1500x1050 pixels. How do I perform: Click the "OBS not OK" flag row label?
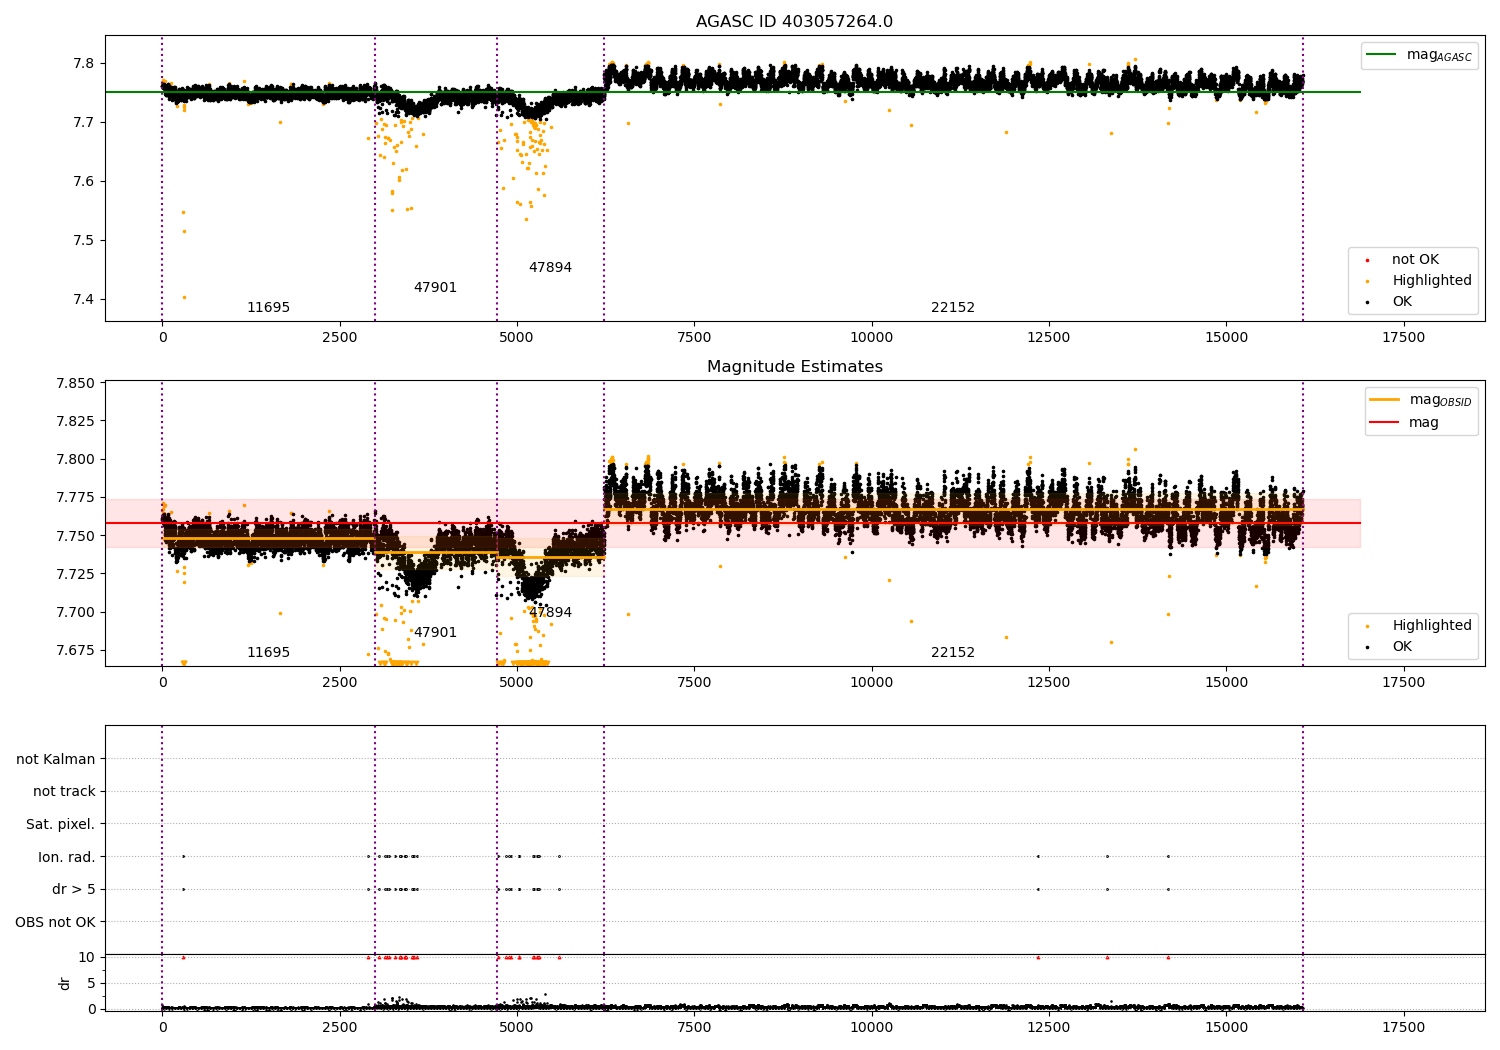56,922
